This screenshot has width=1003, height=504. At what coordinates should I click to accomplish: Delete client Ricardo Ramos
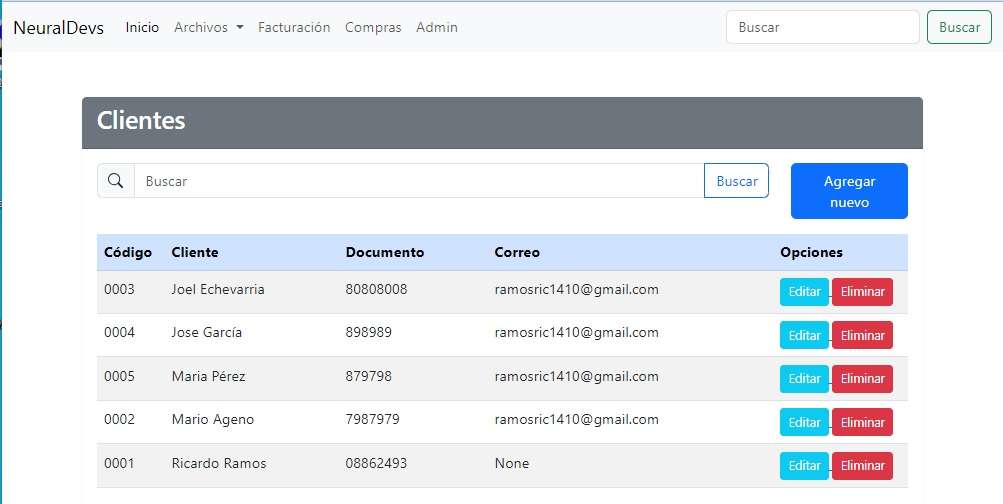pos(862,466)
